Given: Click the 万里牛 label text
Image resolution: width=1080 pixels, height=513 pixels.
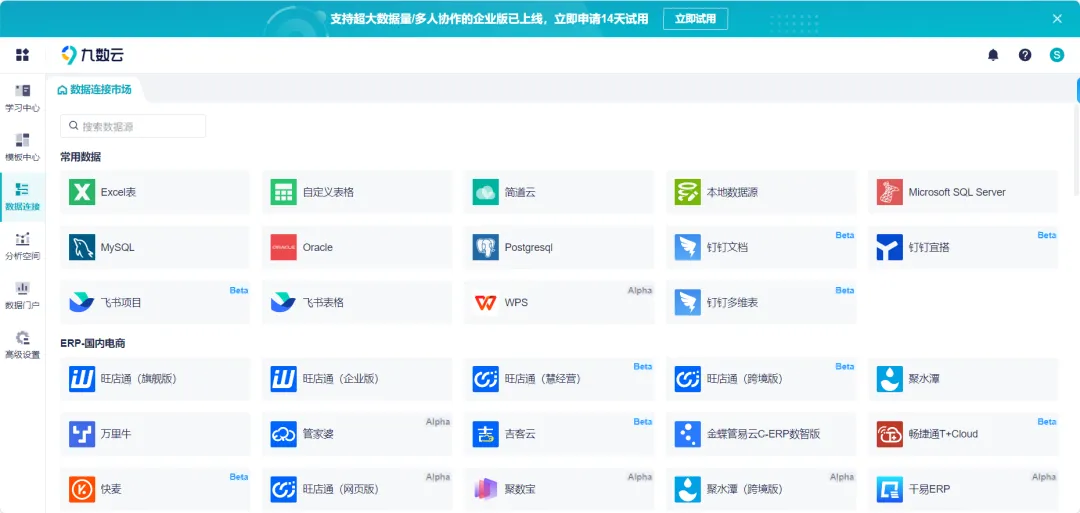Looking at the screenshot, I should click(x=116, y=434).
